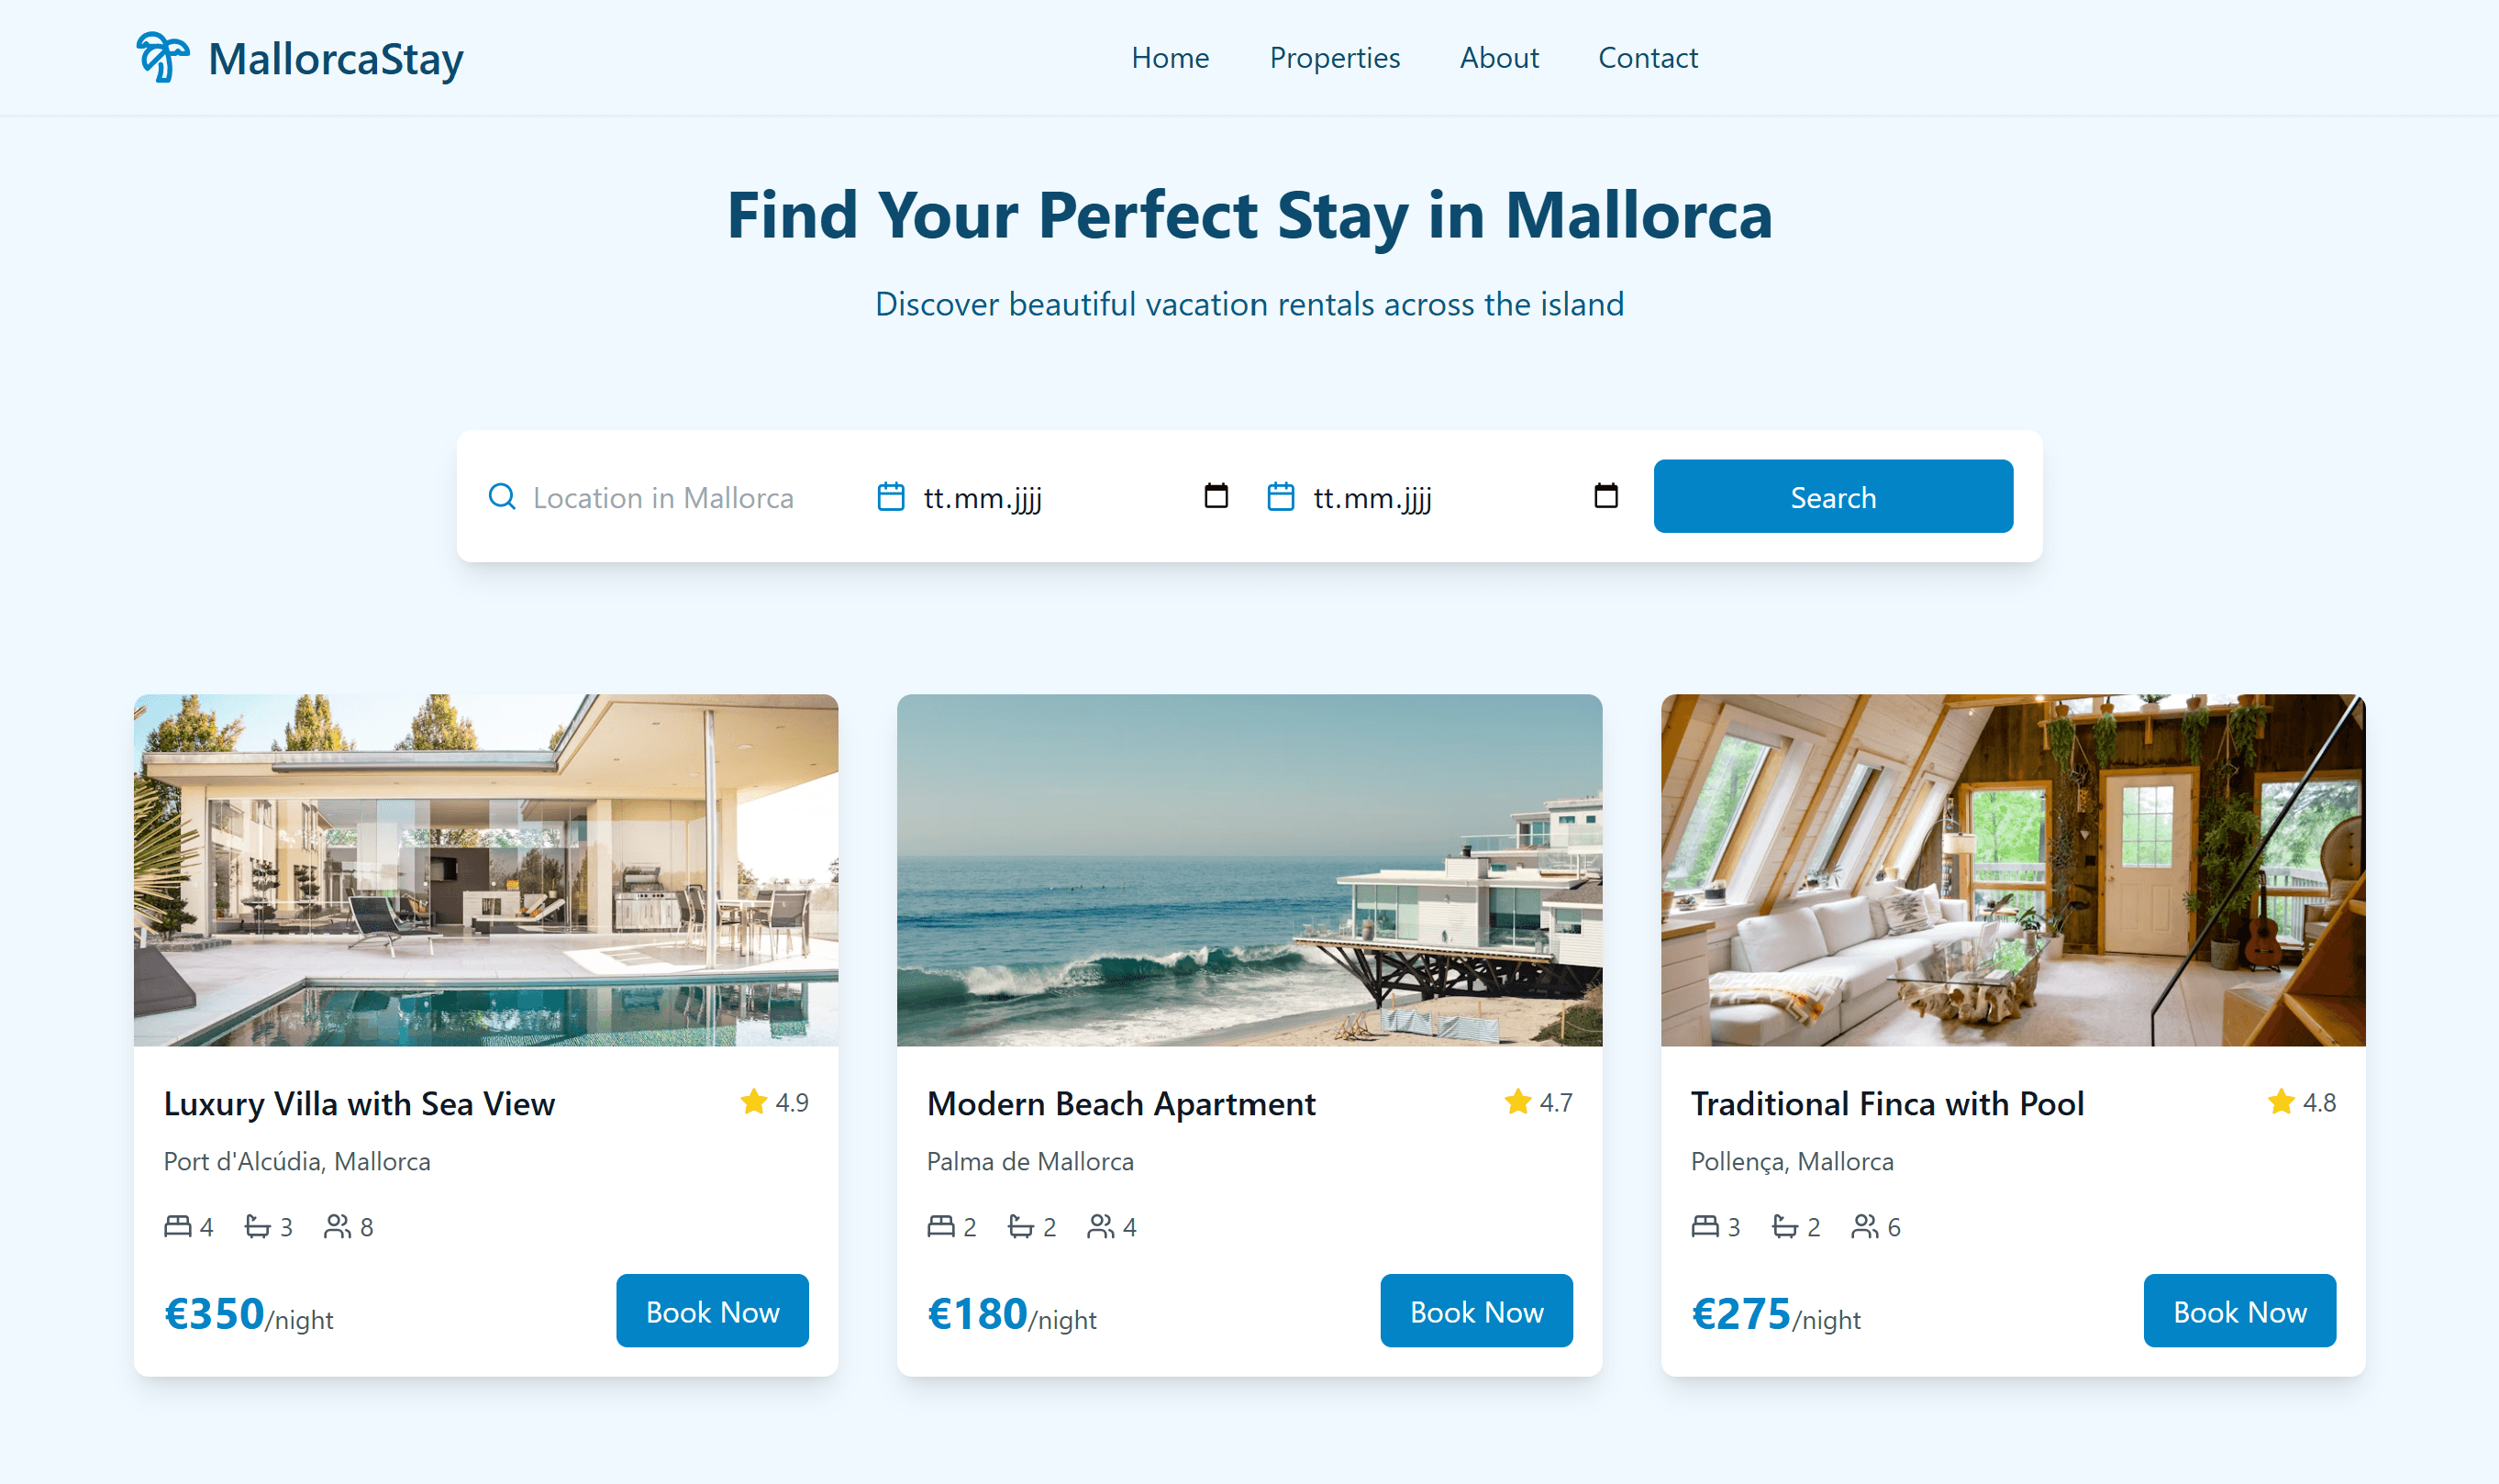Click the search magnifier icon in location field
This screenshot has height=1484, width=2499.
502,497
